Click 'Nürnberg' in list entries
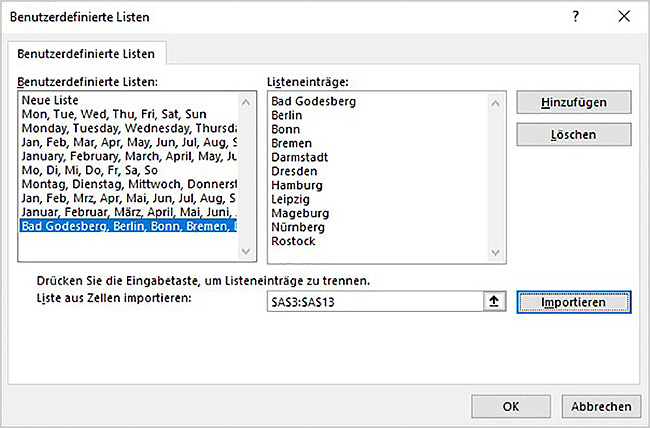 (298, 227)
